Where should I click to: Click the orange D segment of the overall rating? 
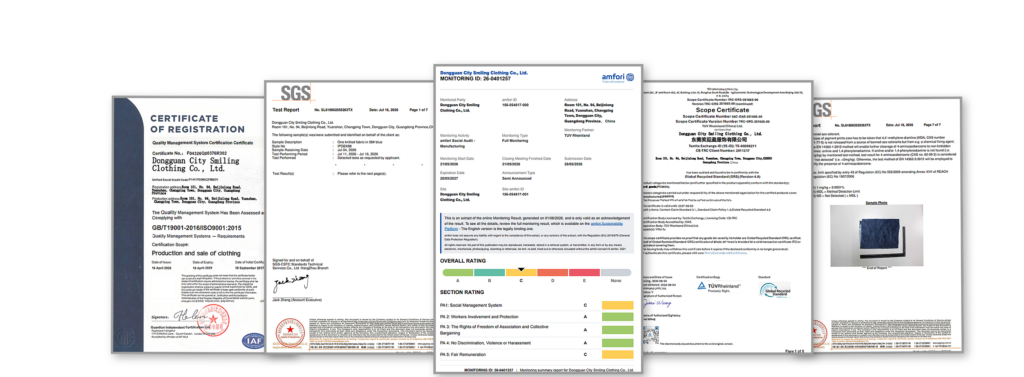click(552, 272)
